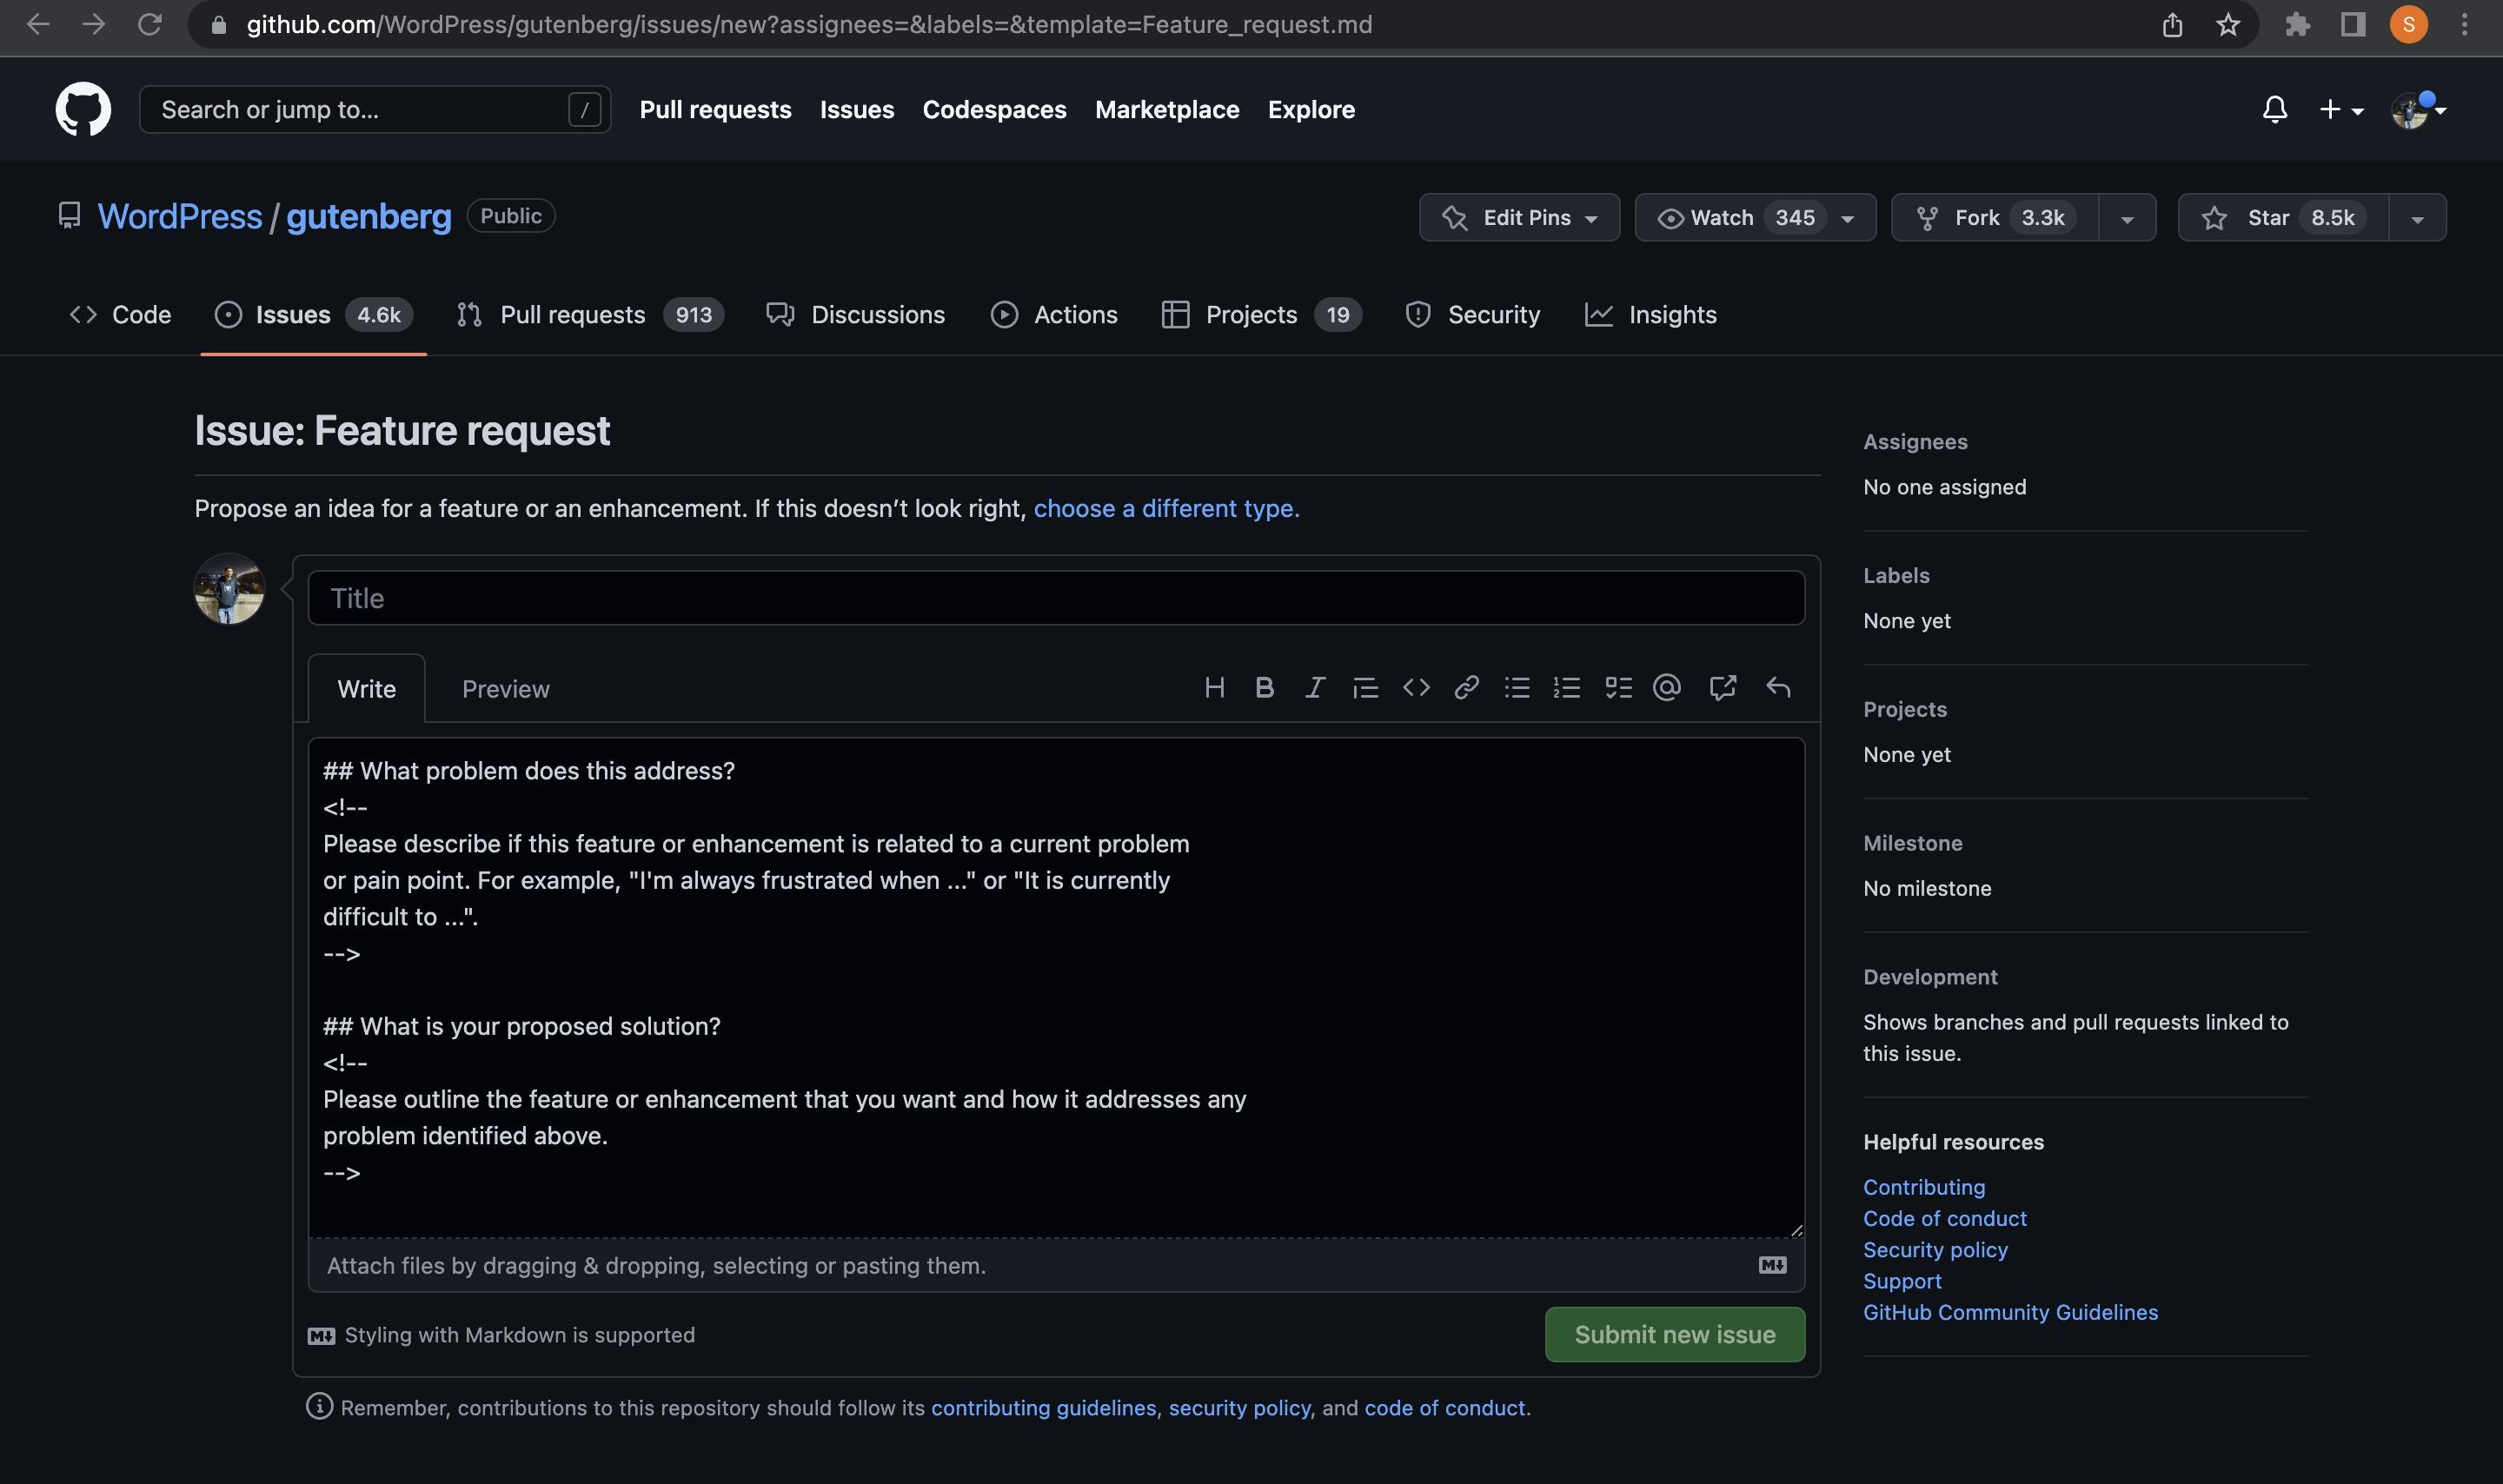Open repository Pull requests 913 tab
This screenshot has width=2503, height=1484.
coord(590,314)
